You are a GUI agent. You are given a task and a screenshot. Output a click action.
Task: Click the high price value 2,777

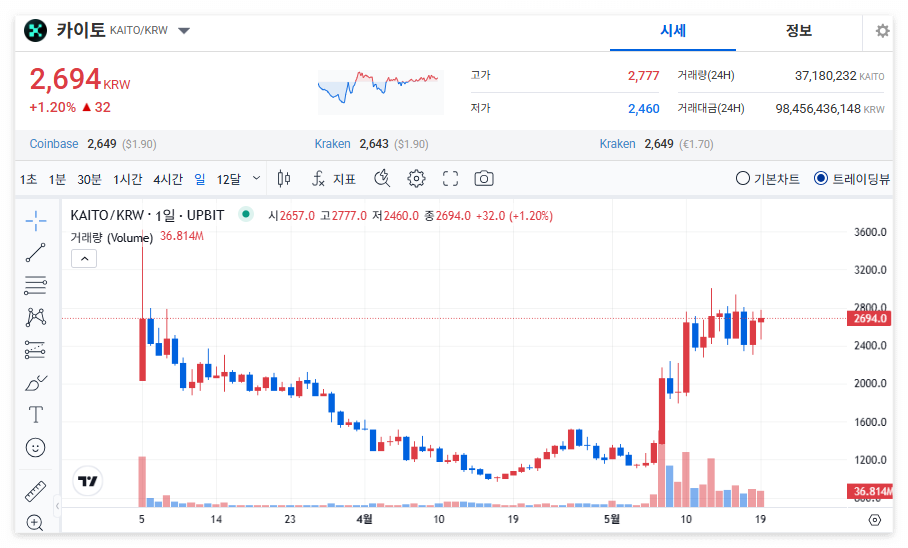point(643,76)
